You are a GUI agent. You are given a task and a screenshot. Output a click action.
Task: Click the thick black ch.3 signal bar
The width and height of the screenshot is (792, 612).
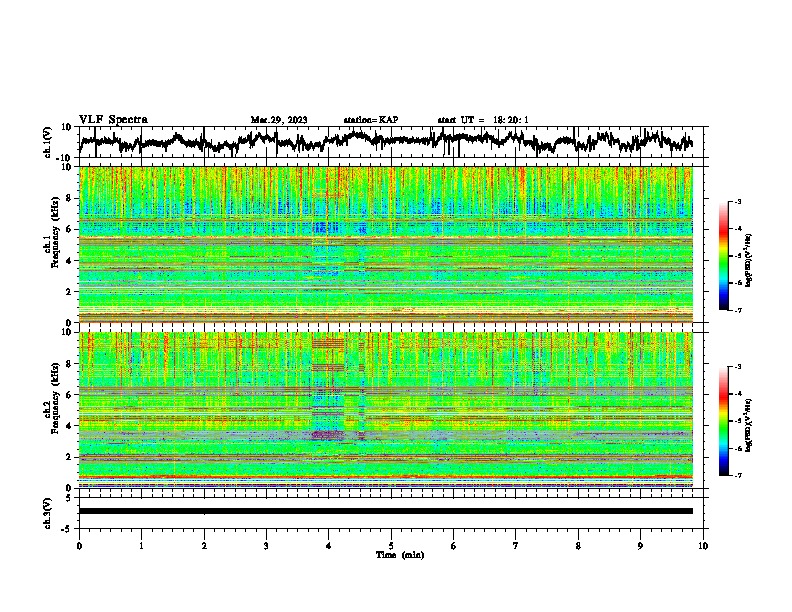point(386,511)
